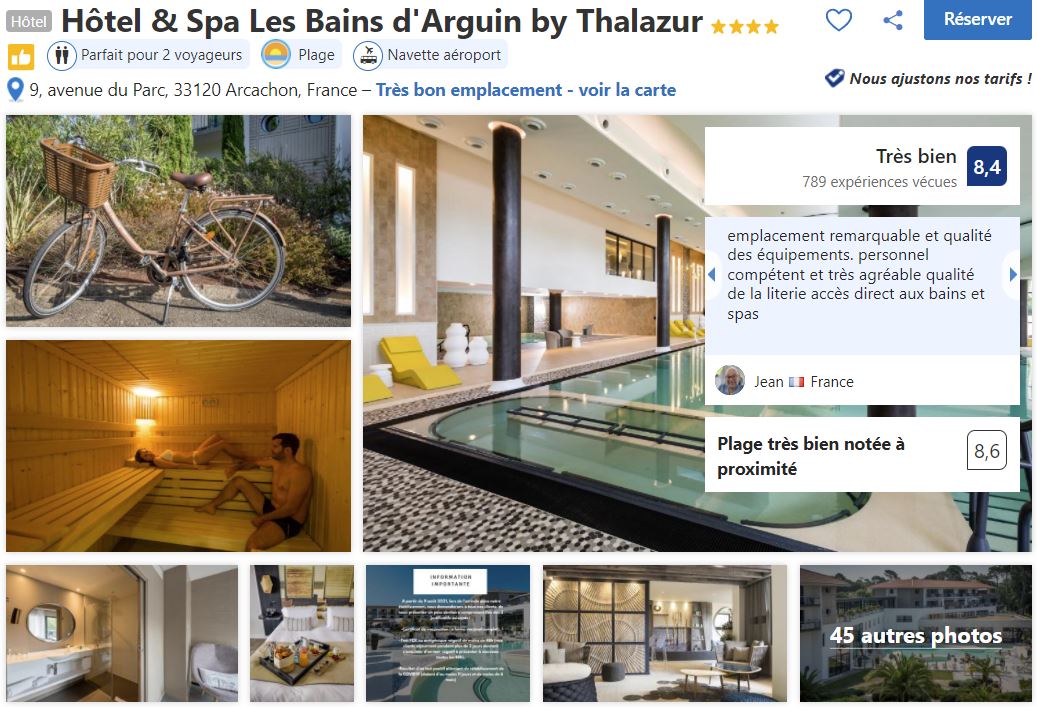Click 'Nous ajustons nos tarifs !' link
The width and height of the screenshot is (1037, 707).
coord(940,79)
